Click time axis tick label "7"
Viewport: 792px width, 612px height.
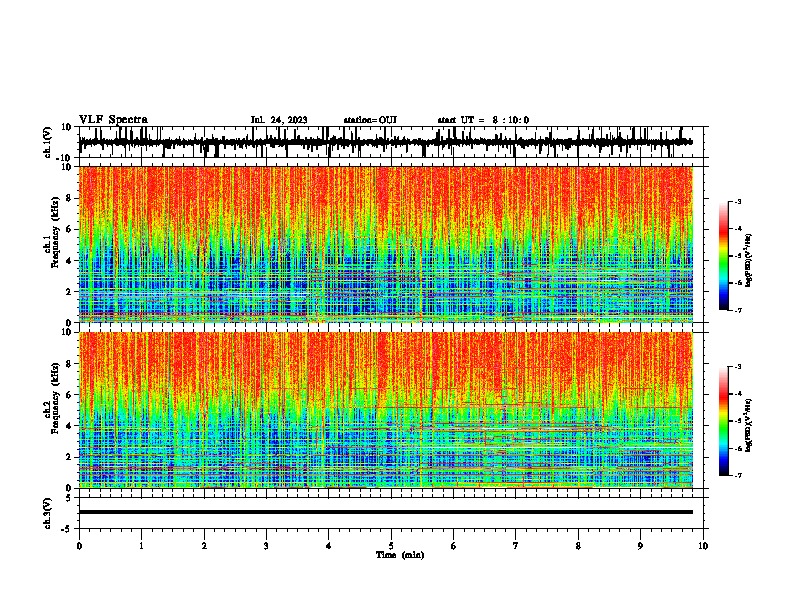pos(516,546)
